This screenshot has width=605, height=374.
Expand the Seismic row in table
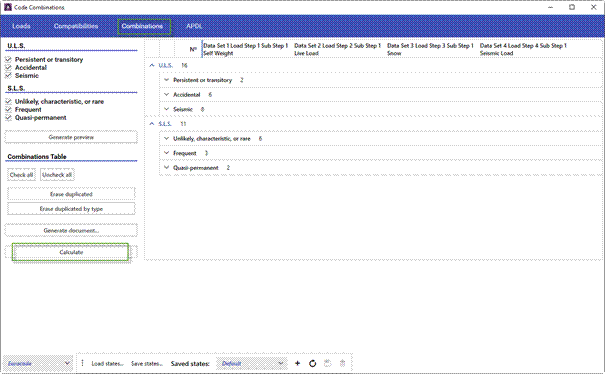[x=167, y=109]
